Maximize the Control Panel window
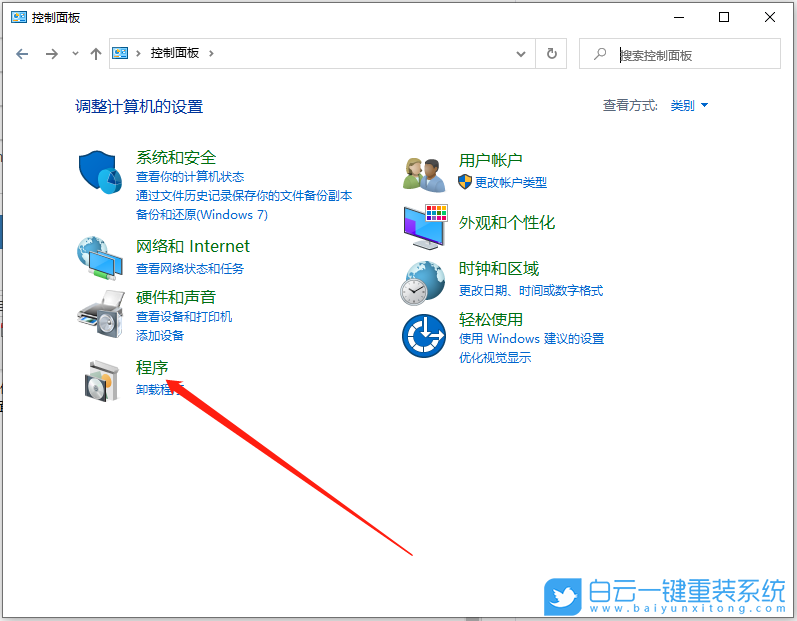Image resolution: width=797 pixels, height=621 pixels. pyautogui.click(x=724, y=17)
